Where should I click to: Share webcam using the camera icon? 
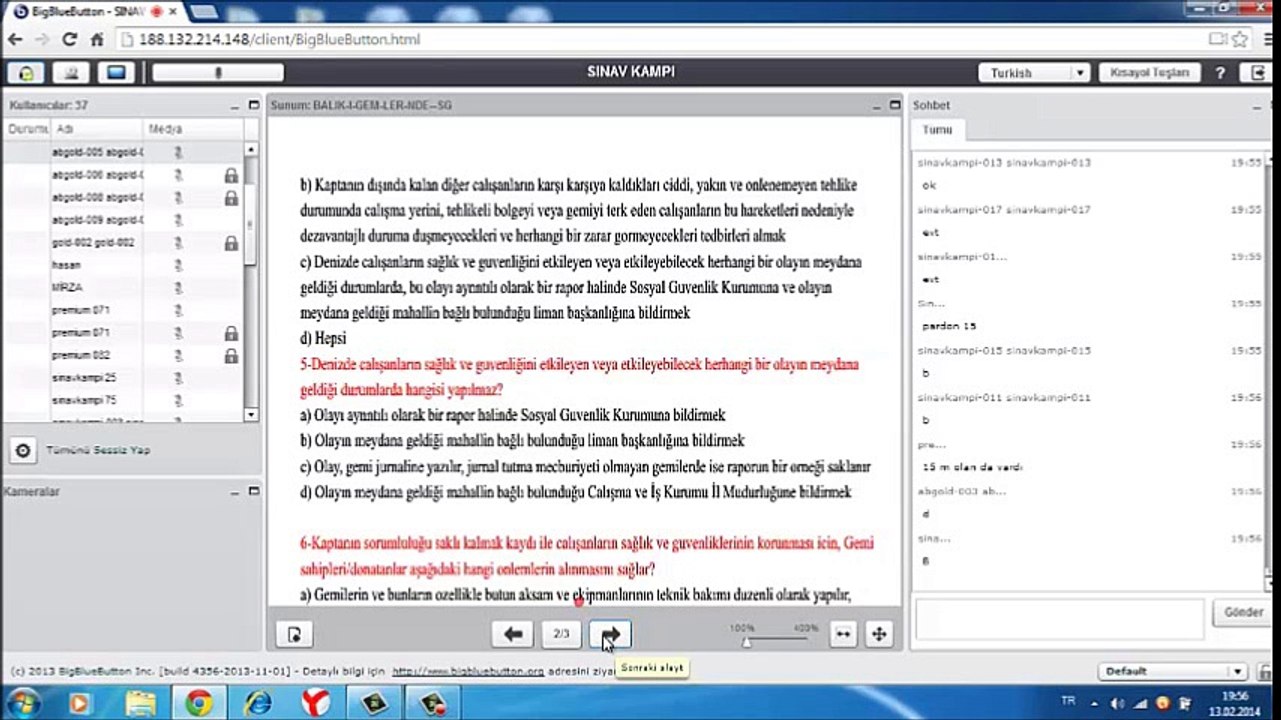tap(71, 73)
